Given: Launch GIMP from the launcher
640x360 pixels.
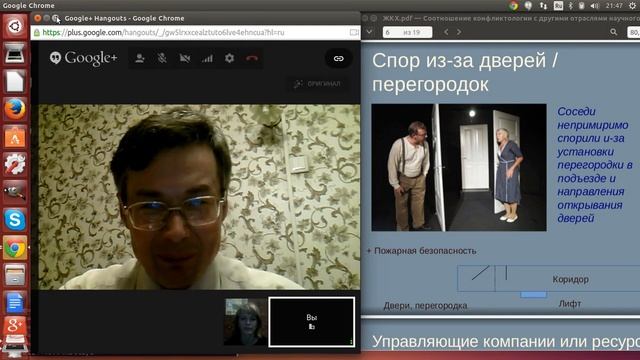Looking at the screenshot, I should click(x=15, y=192).
